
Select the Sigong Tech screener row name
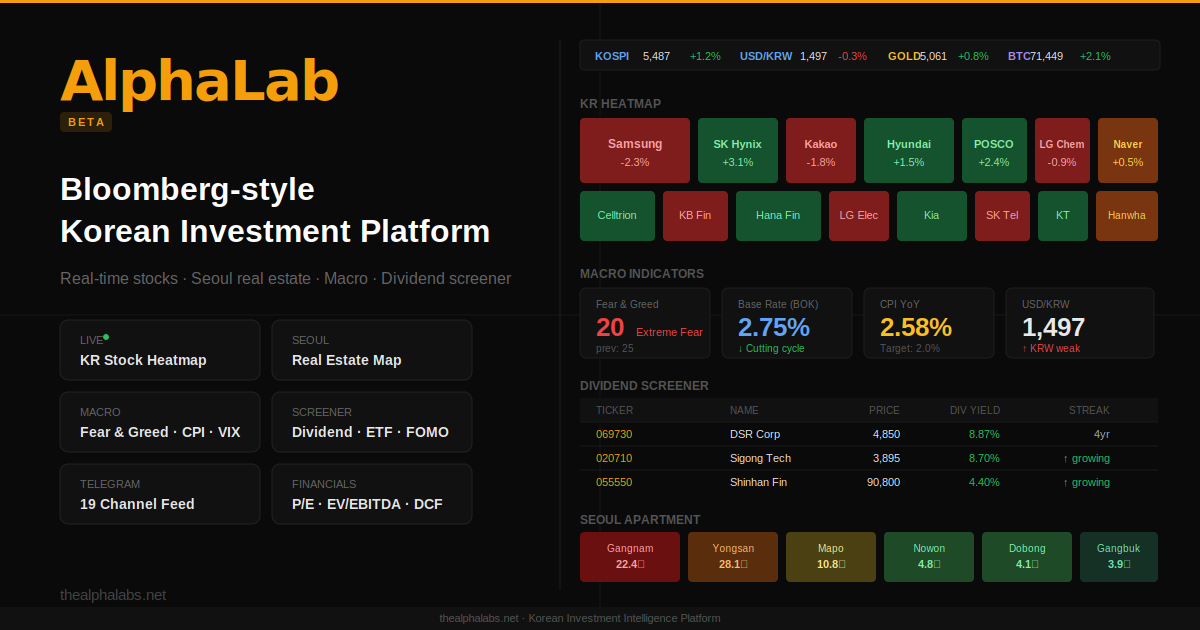pos(760,458)
